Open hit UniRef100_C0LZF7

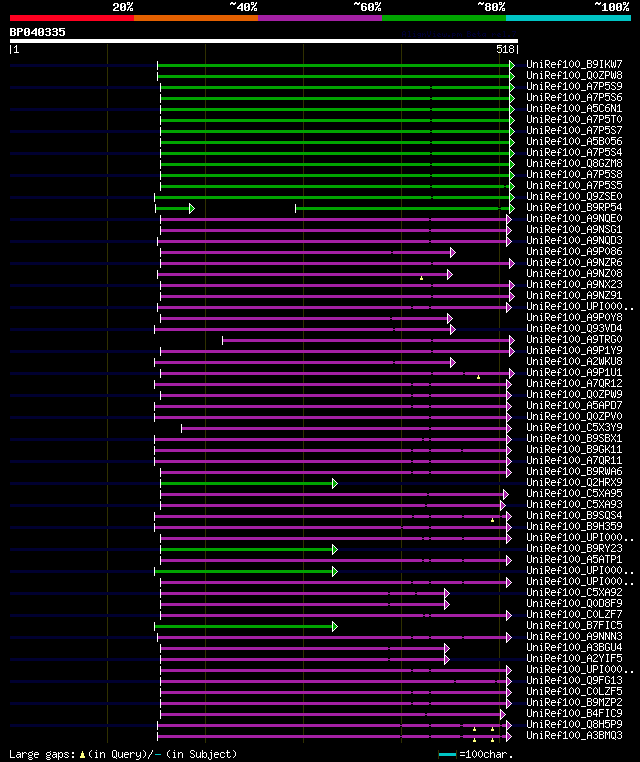pos(574,614)
